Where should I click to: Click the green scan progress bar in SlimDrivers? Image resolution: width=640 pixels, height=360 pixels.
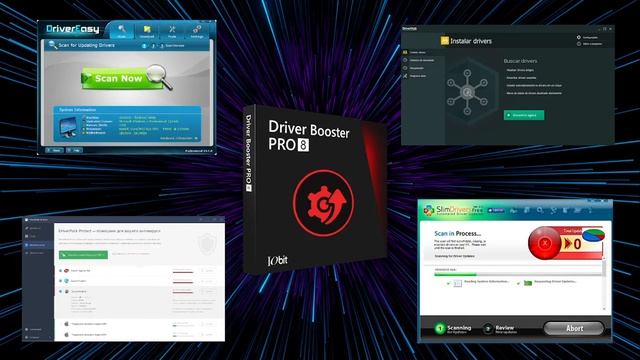(455, 274)
